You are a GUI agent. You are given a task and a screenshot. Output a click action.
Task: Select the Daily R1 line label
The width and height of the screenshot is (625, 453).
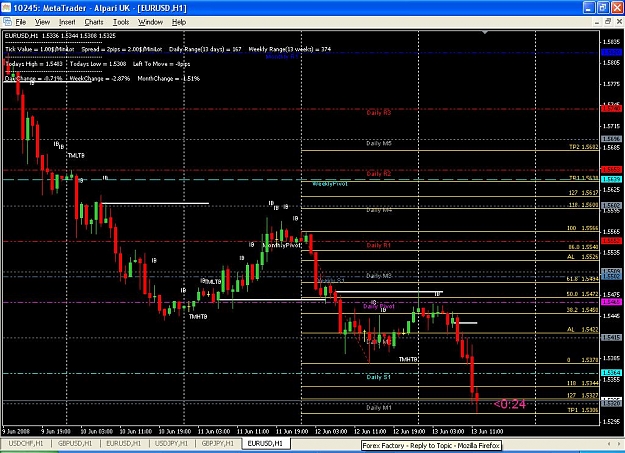(x=379, y=245)
